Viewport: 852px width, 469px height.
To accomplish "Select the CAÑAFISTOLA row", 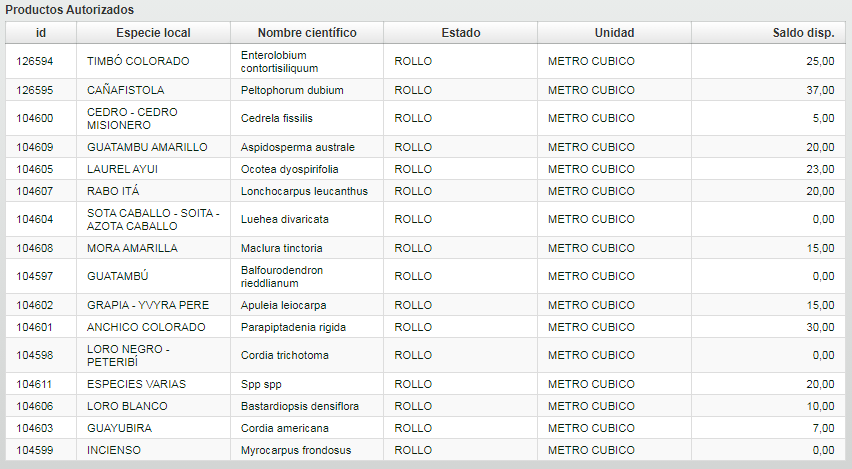I will point(425,90).
